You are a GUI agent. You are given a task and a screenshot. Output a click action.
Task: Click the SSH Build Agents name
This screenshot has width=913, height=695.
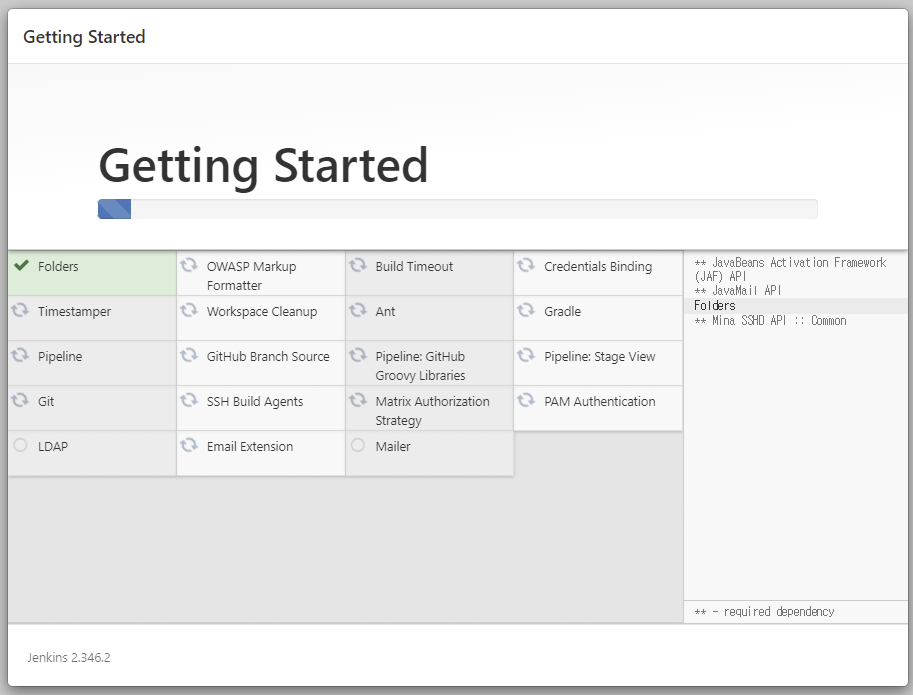point(255,402)
